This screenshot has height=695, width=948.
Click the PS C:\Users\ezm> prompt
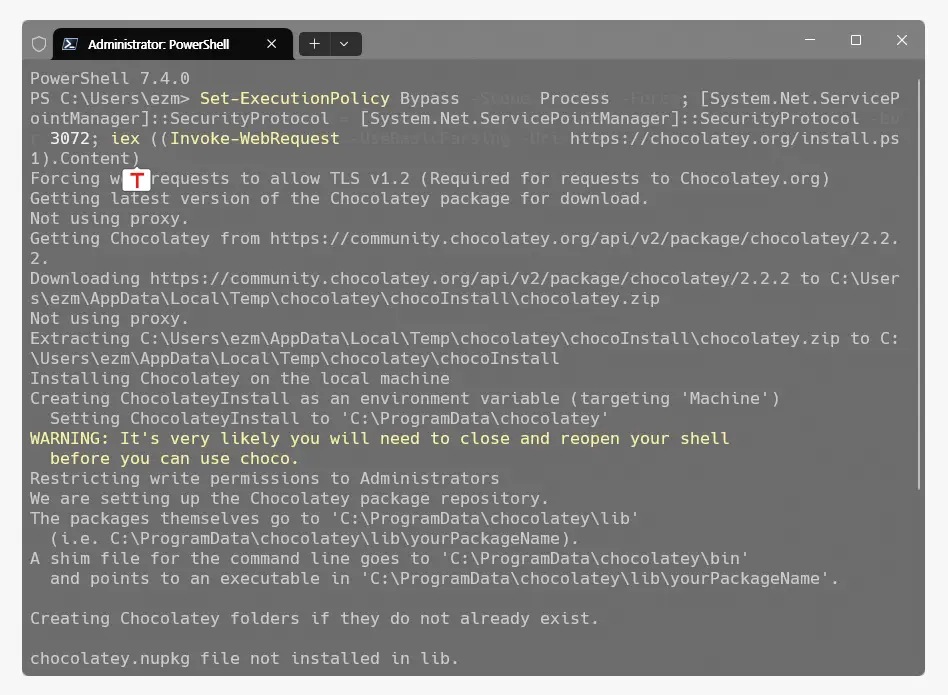point(109,98)
